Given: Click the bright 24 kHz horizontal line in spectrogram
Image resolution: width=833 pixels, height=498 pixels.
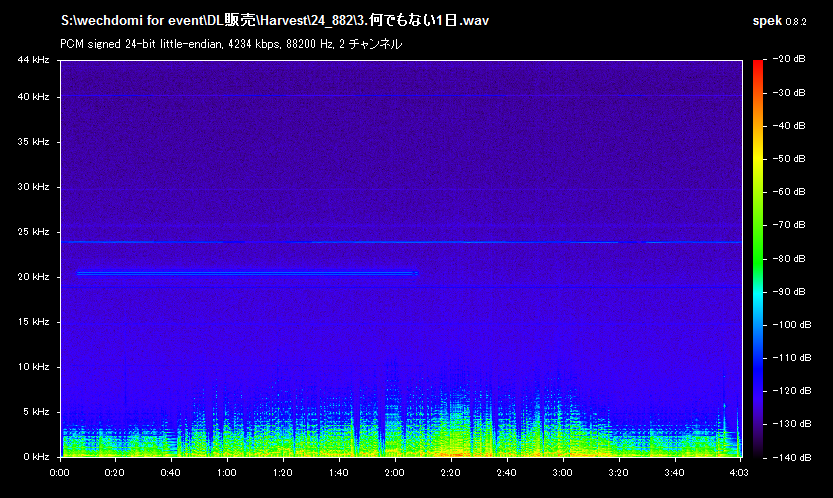Looking at the screenshot, I should (x=401, y=242).
